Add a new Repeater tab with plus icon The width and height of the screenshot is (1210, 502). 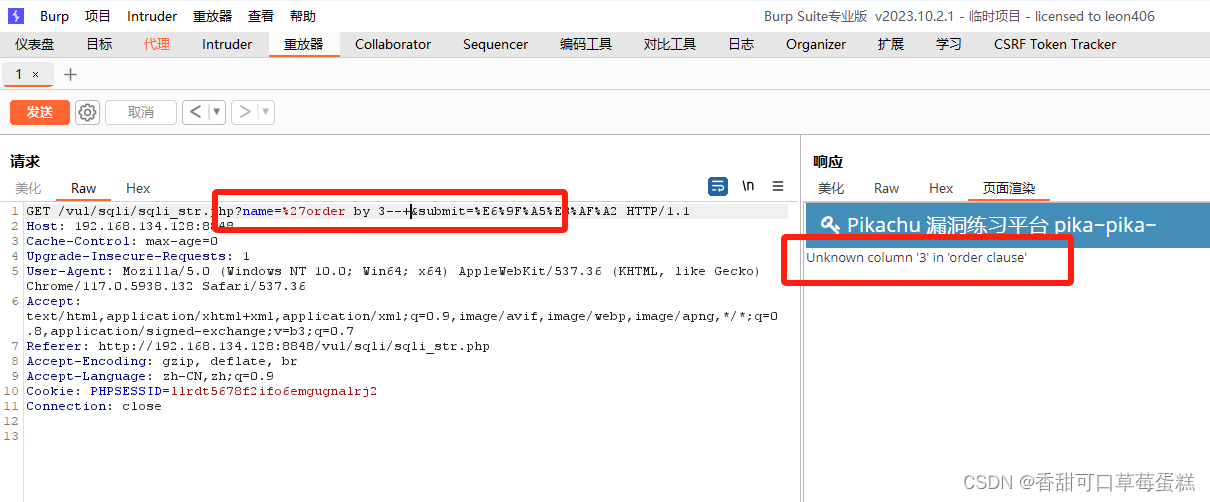click(x=70, y=75)
